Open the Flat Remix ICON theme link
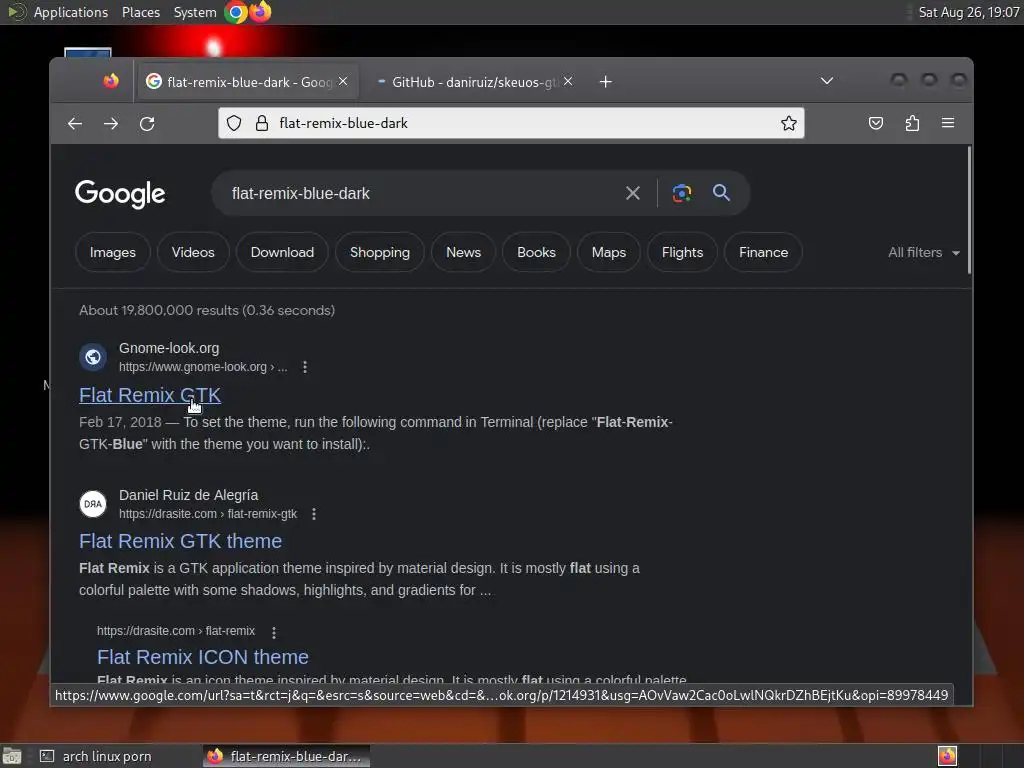The height and width of the screenshot is (768, 1024). point(202,657)
